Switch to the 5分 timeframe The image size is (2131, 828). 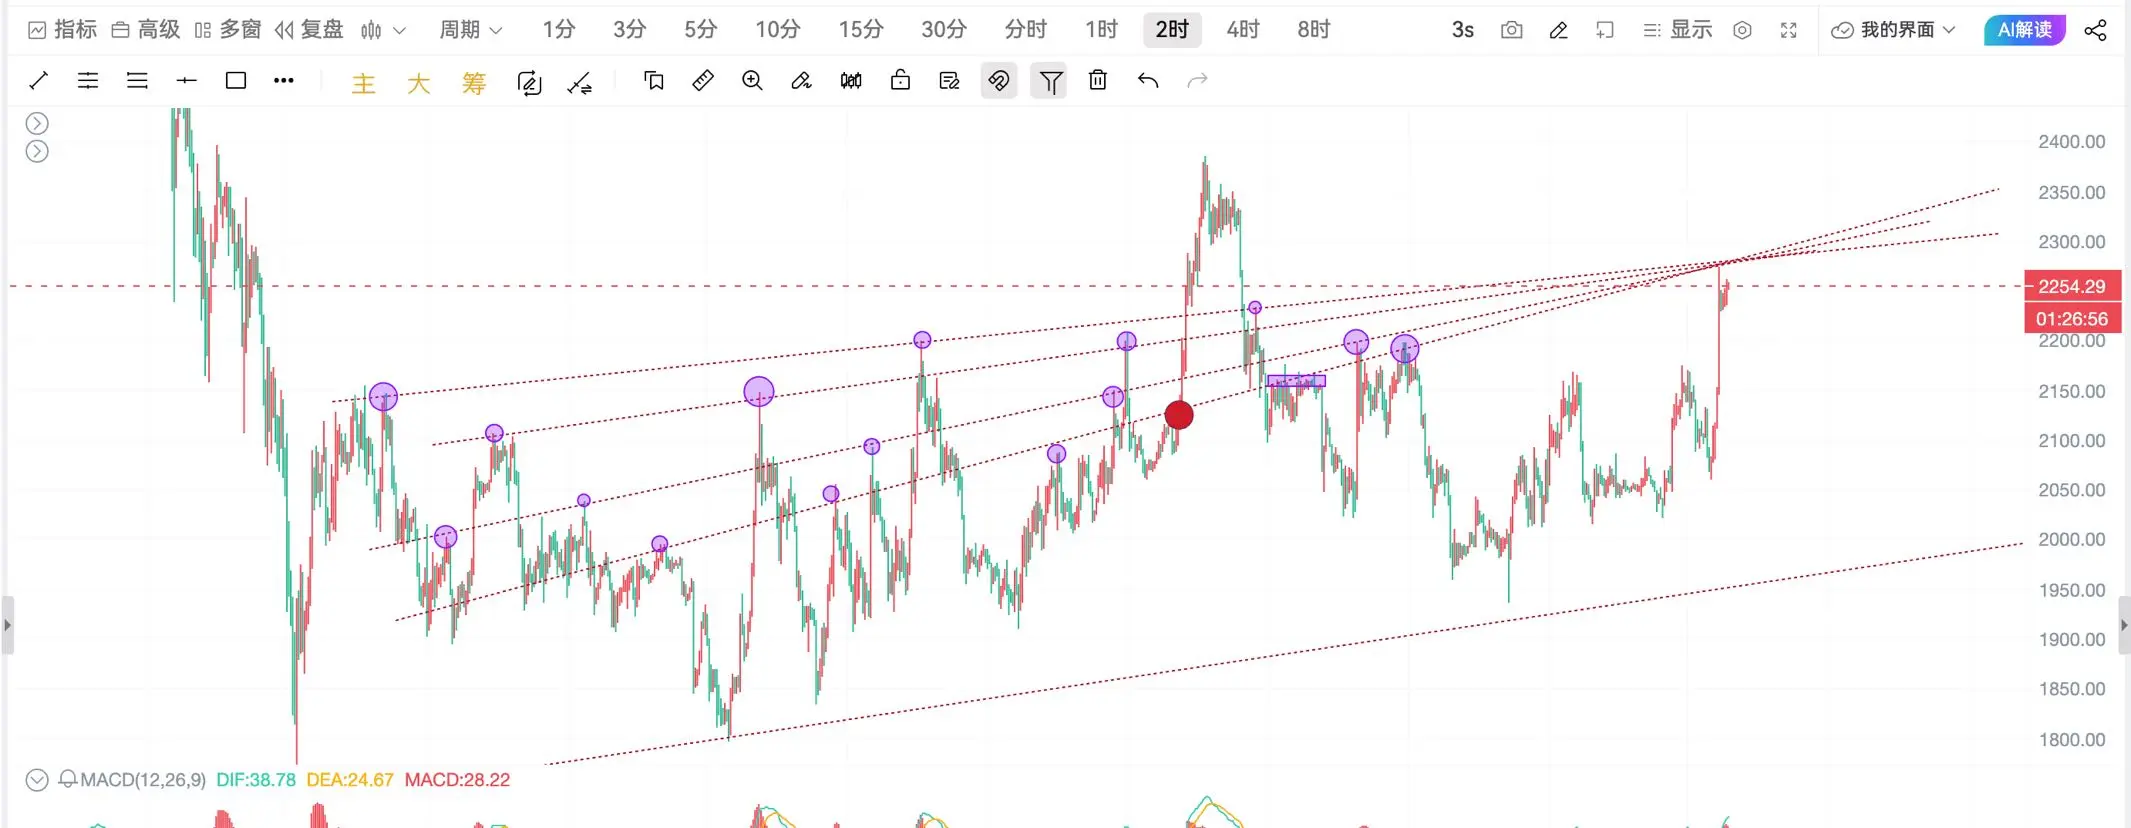pyautogui.click(x=701, y=30)
